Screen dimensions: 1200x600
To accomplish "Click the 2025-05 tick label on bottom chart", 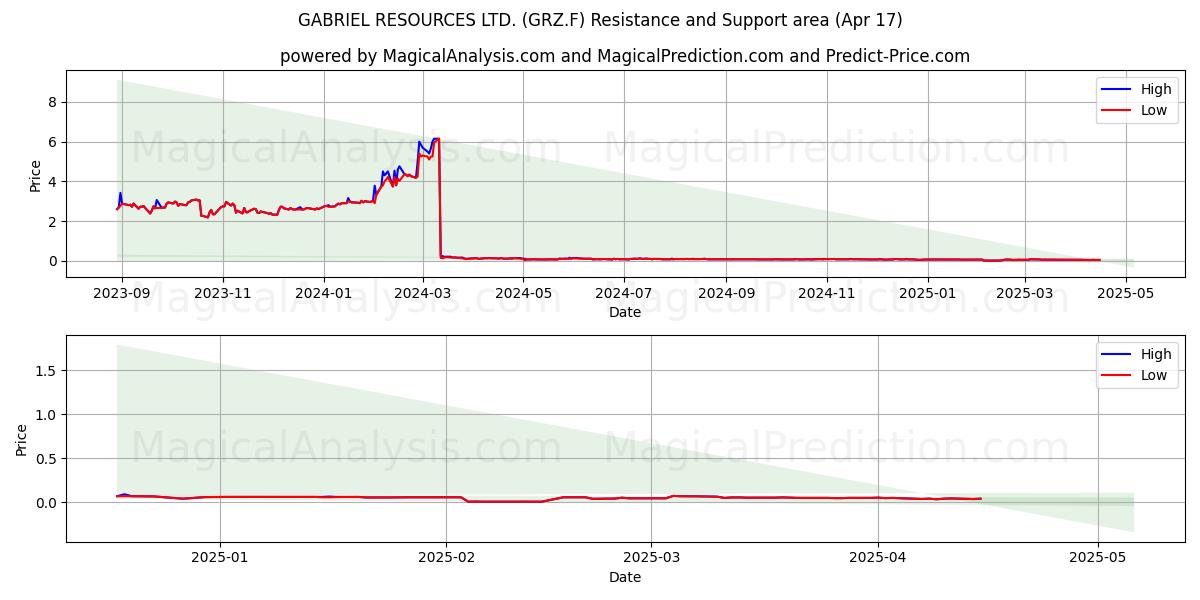I will click(x=1098, y=559).
